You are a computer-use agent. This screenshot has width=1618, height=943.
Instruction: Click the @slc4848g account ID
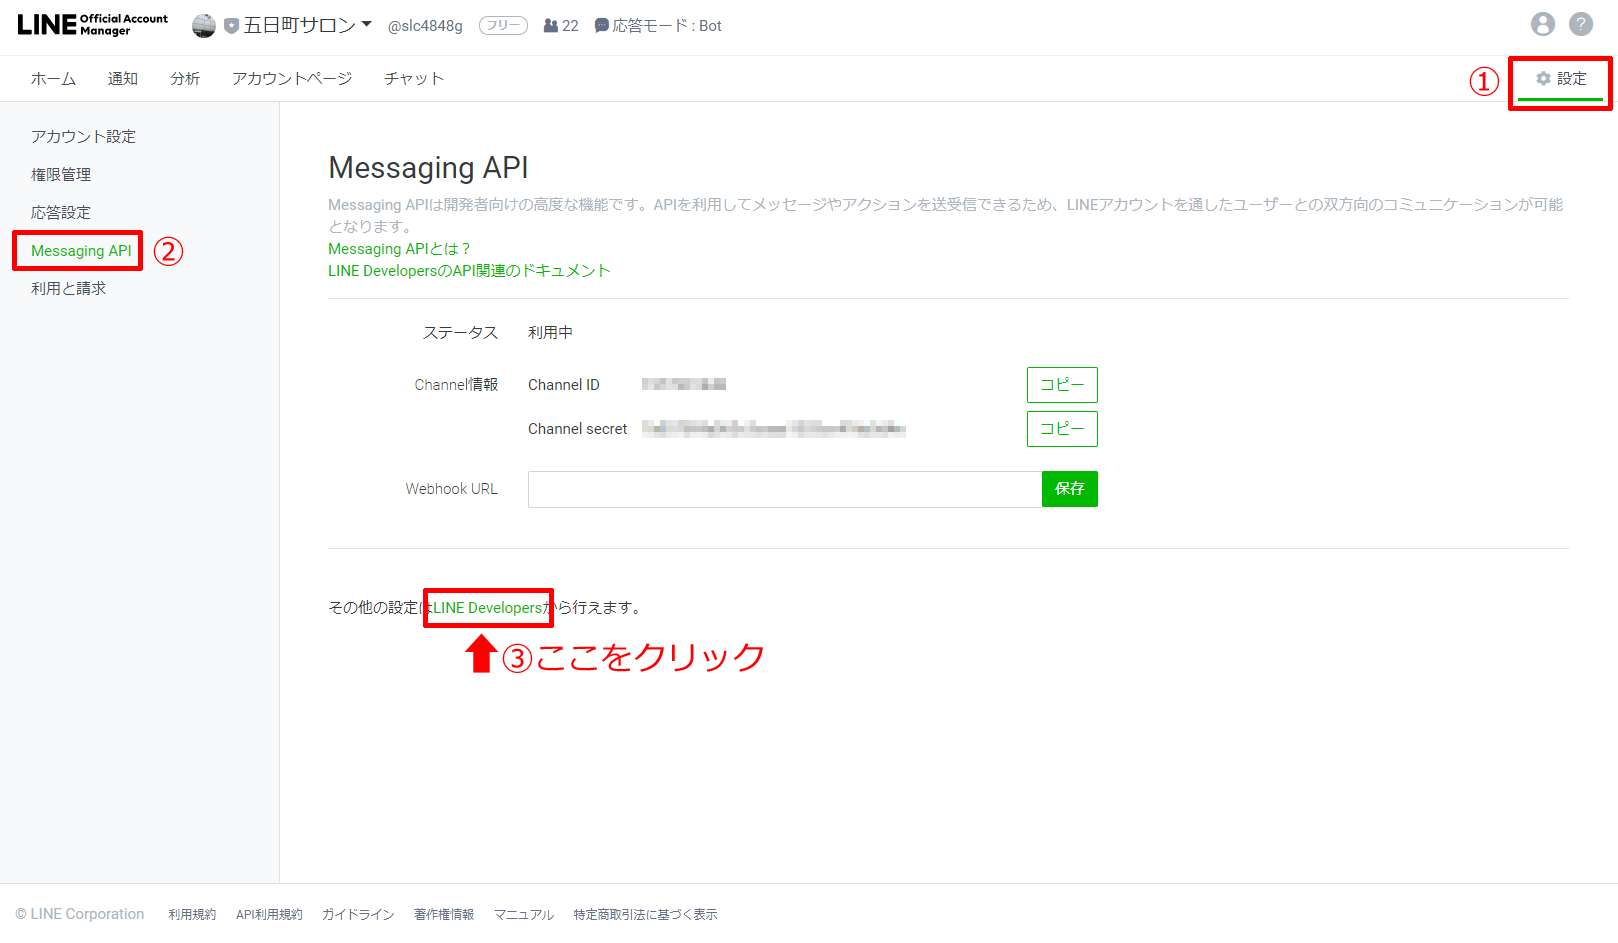(x=425, y=26)
